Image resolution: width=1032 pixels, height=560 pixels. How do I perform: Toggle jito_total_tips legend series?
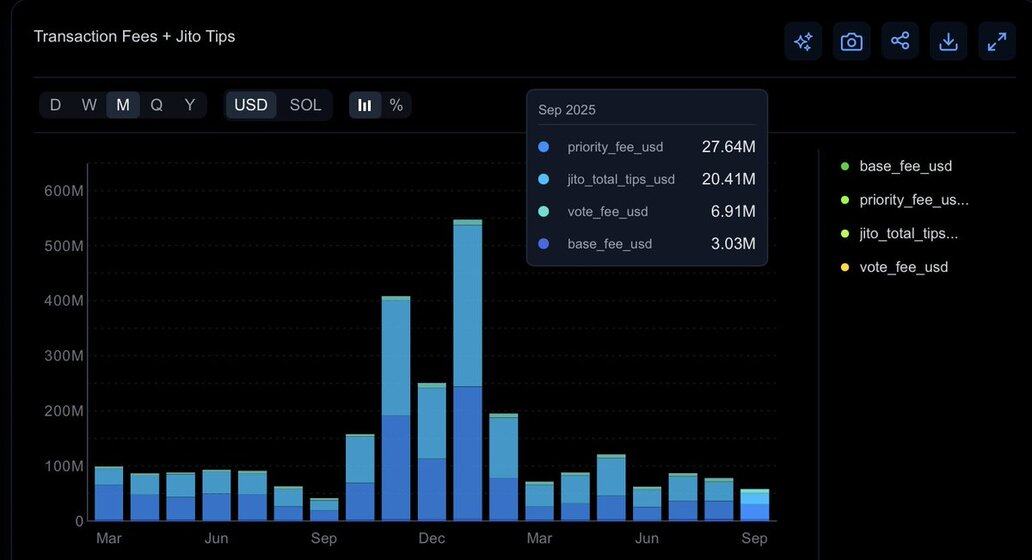pyautogui.click(x=907, y=234)
